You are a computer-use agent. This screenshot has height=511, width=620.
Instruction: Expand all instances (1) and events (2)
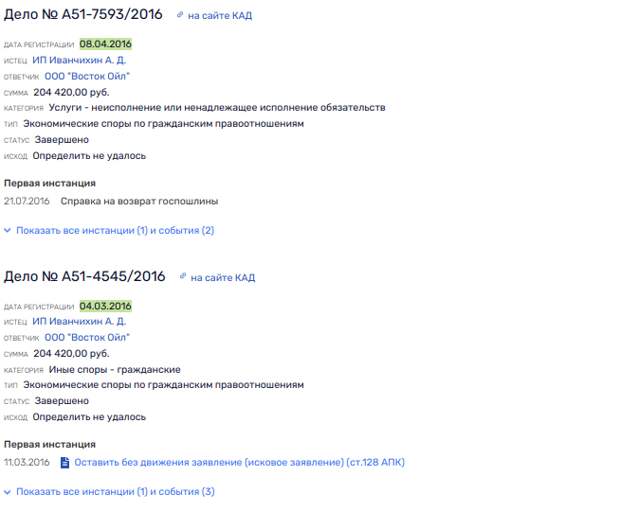[115, 231]
